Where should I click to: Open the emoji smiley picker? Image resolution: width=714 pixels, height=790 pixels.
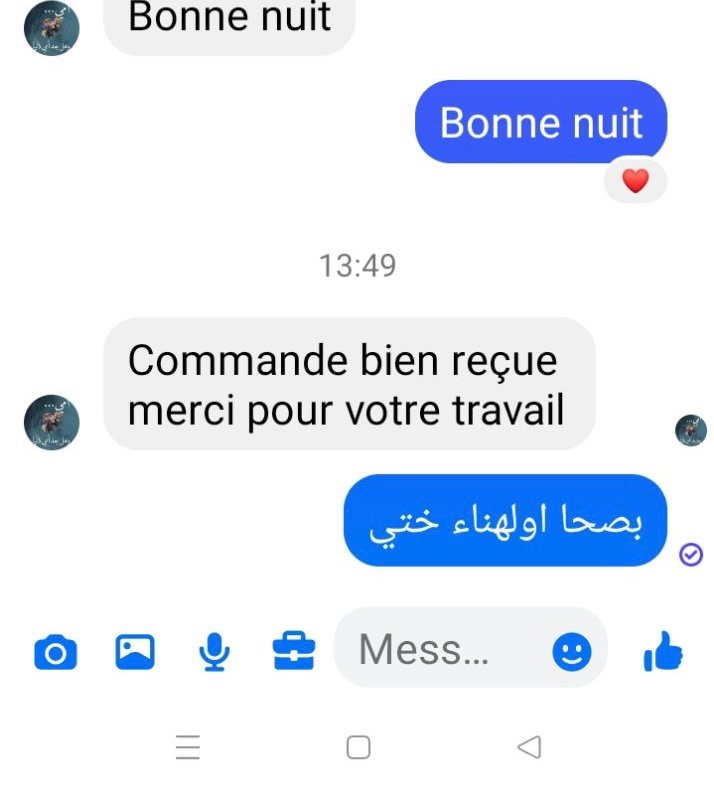571,651
